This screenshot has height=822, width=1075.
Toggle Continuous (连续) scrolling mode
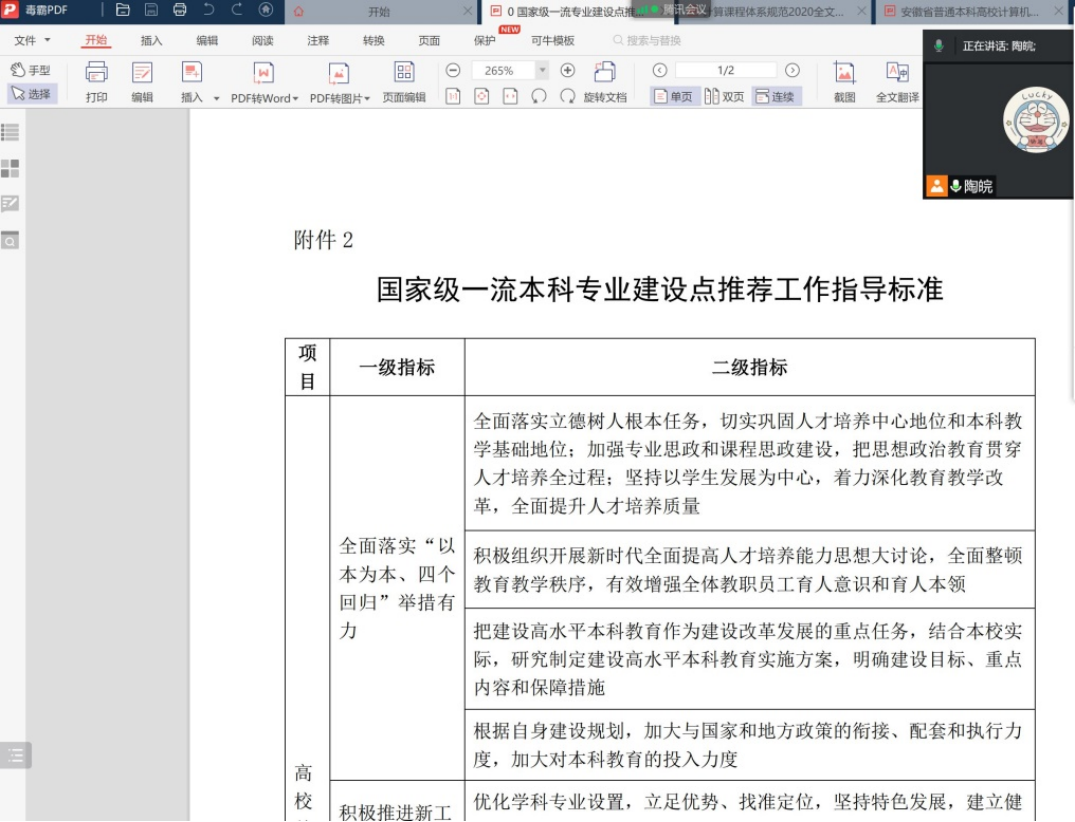[776, 97]
